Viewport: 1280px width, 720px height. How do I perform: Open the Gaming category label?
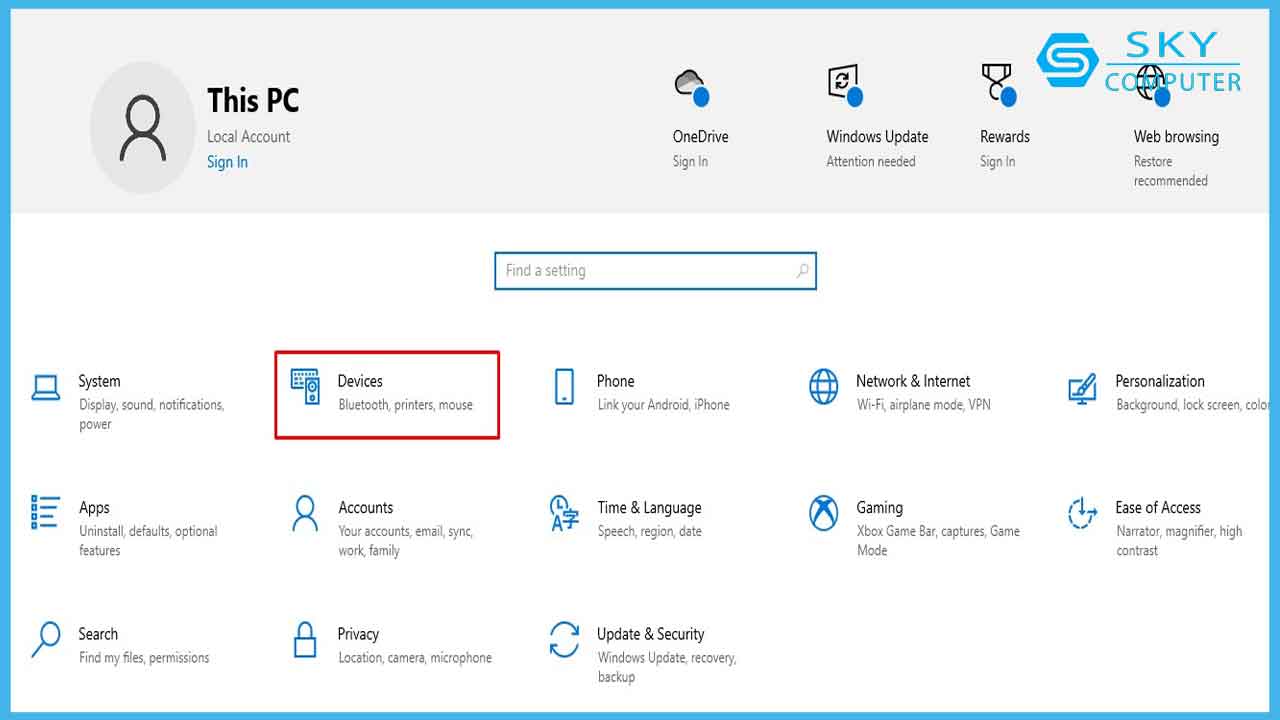pyautogui.click(x=879, y=508)
